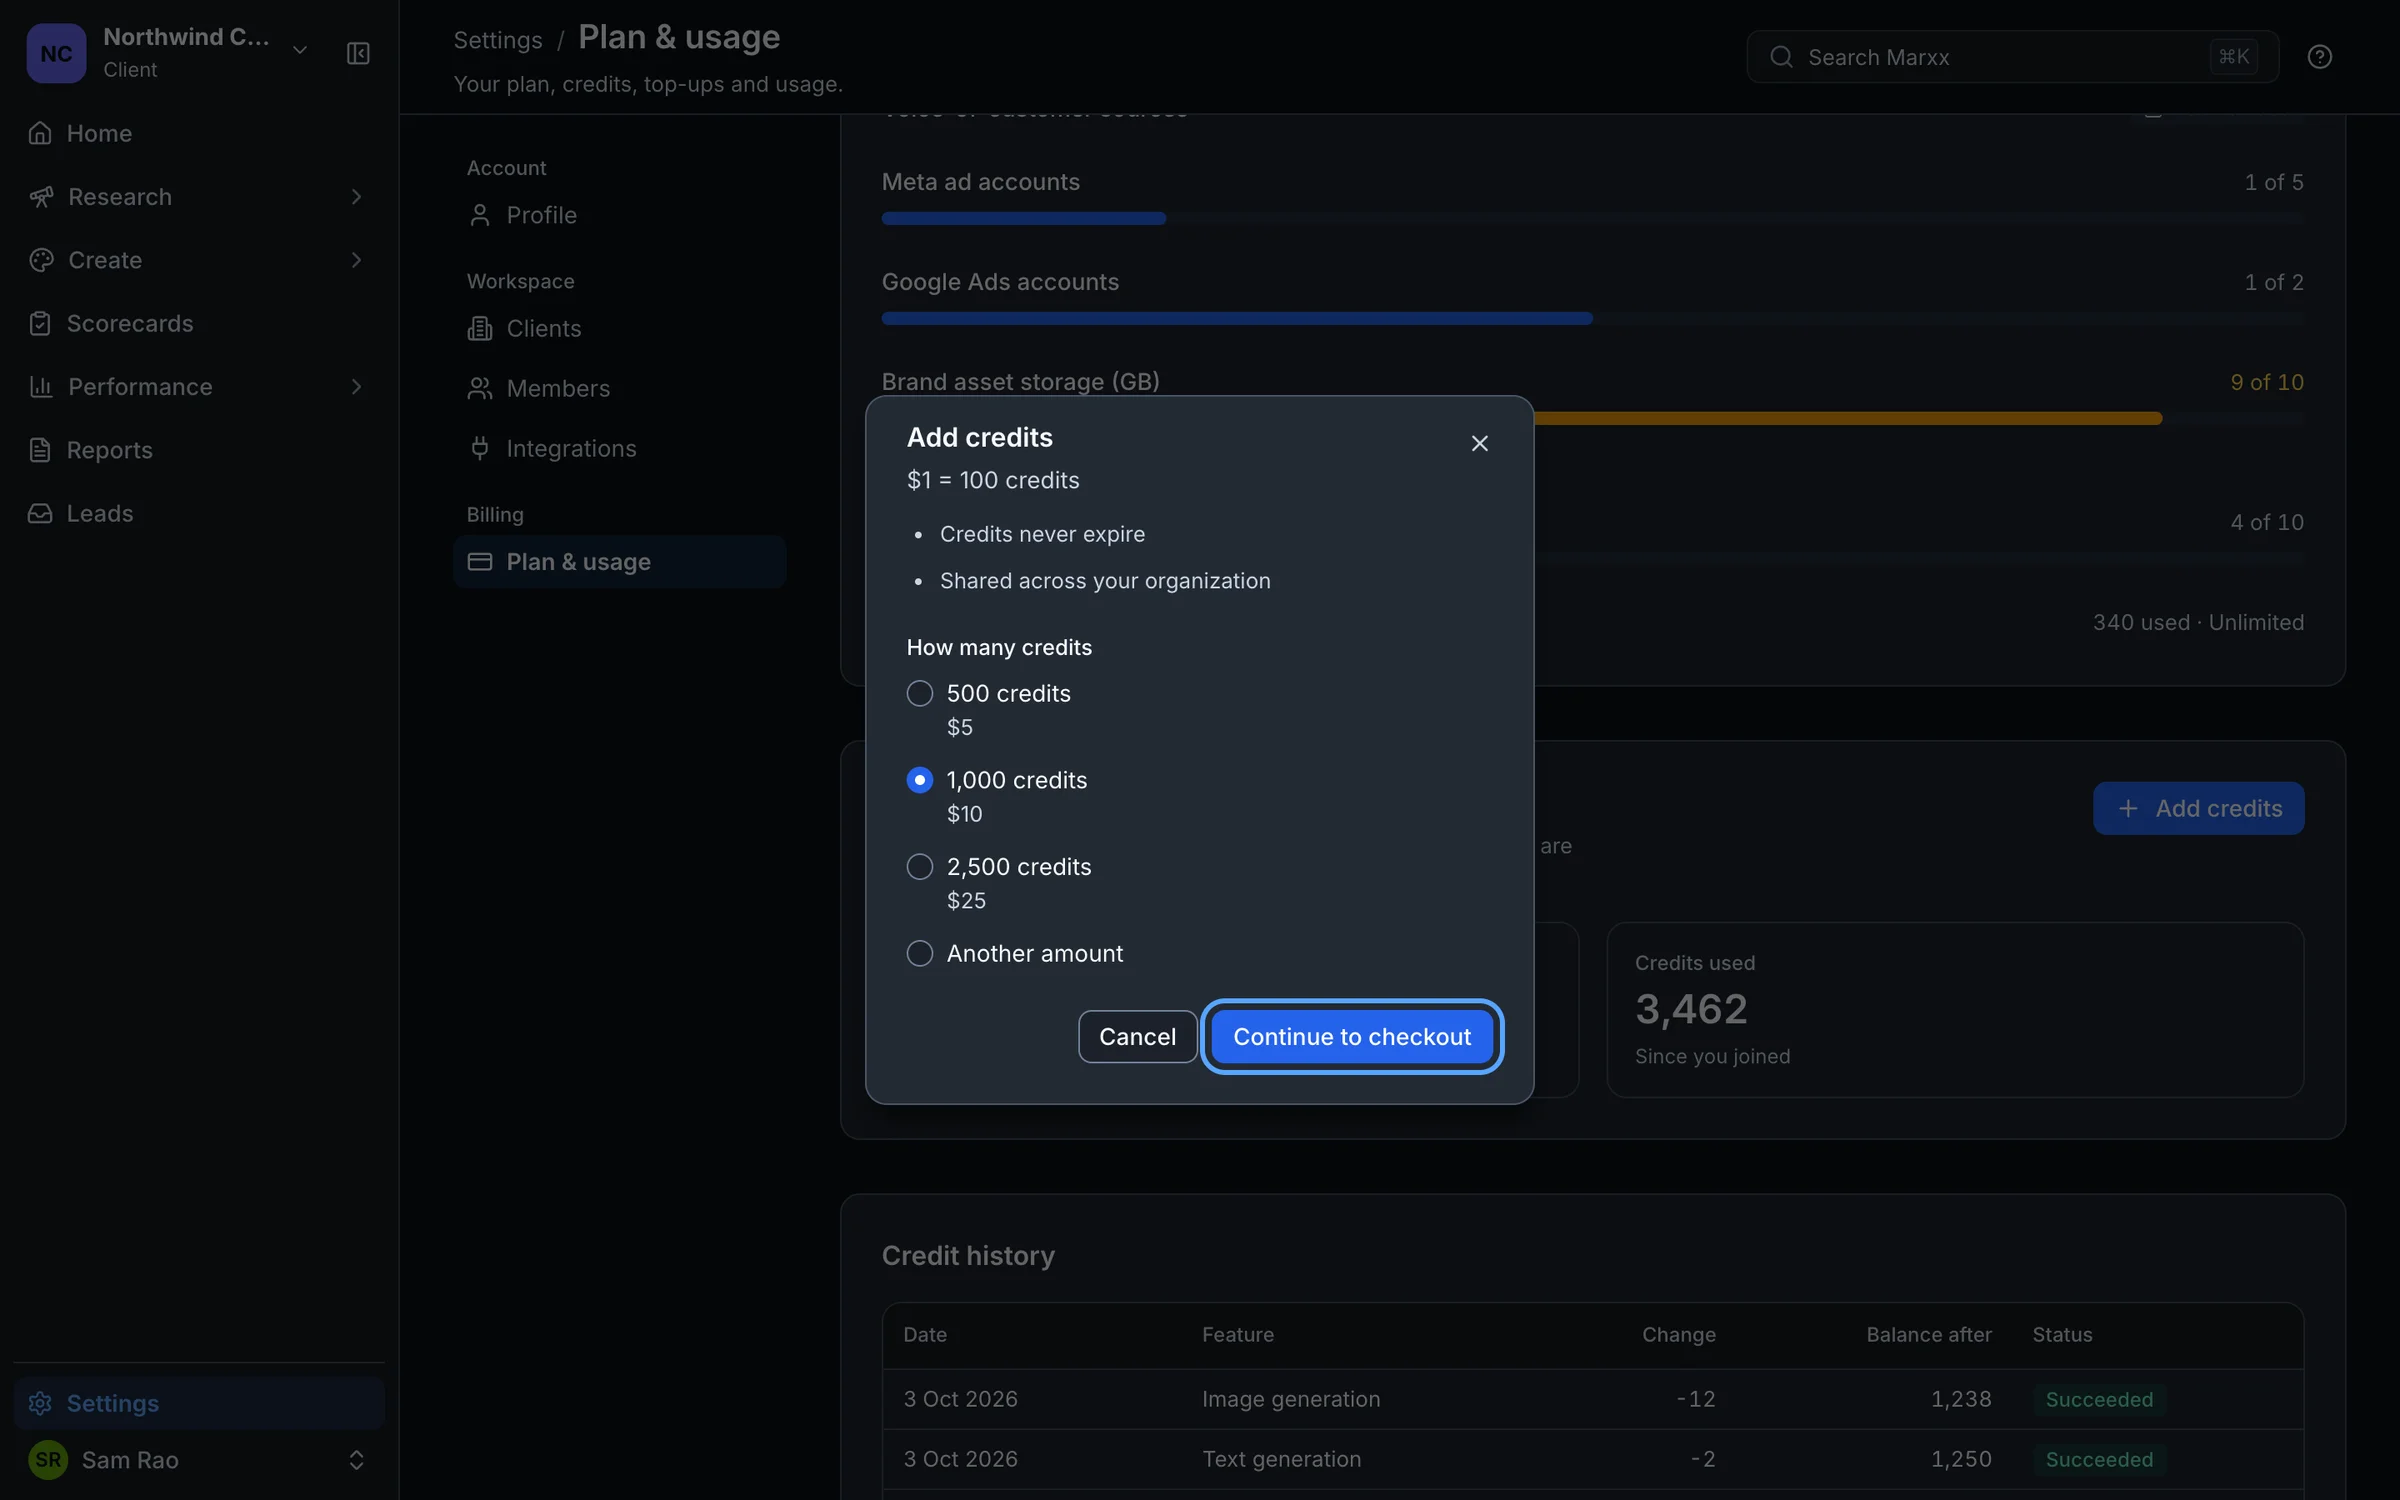The height and width of the screenshot is (1500, 2400).
Task: Click the Reports document icon
Action: point(40,450)
